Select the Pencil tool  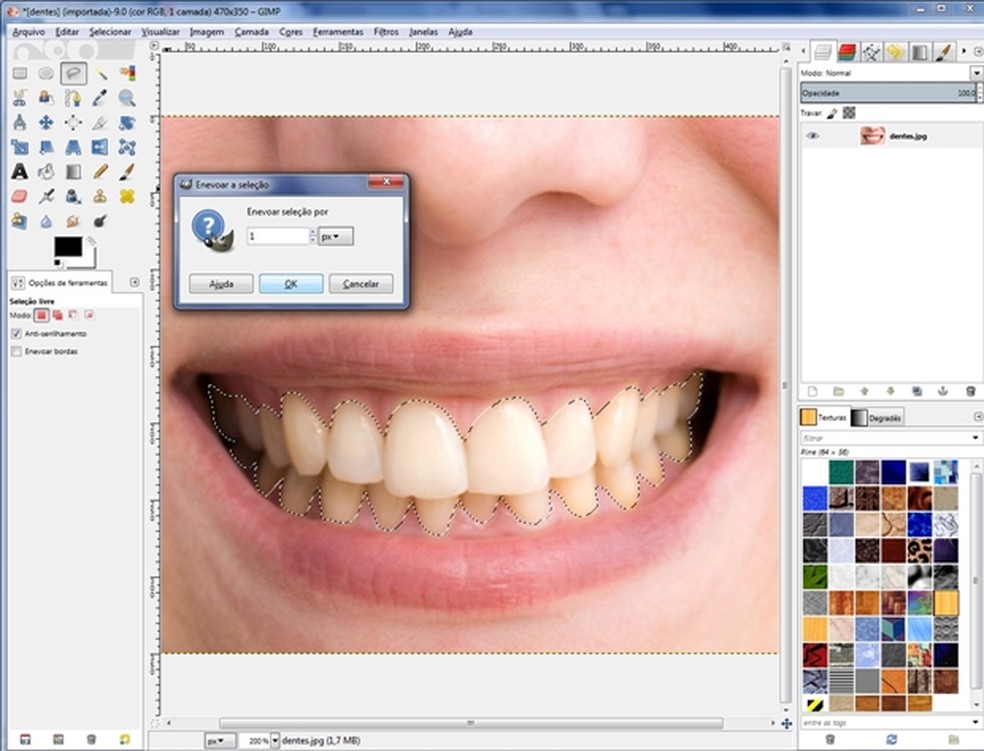(x=100, y=172)
